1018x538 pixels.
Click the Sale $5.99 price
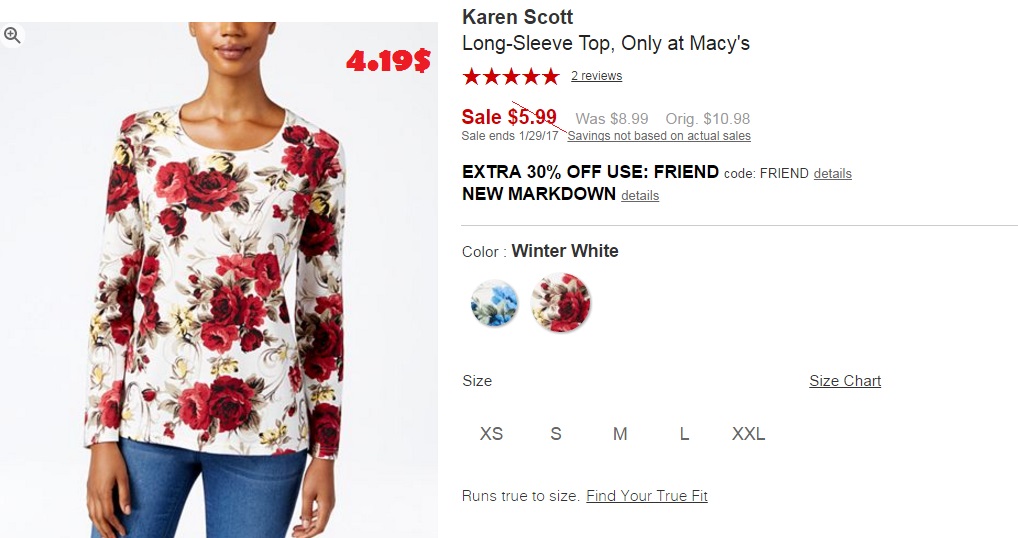point(509,117)
